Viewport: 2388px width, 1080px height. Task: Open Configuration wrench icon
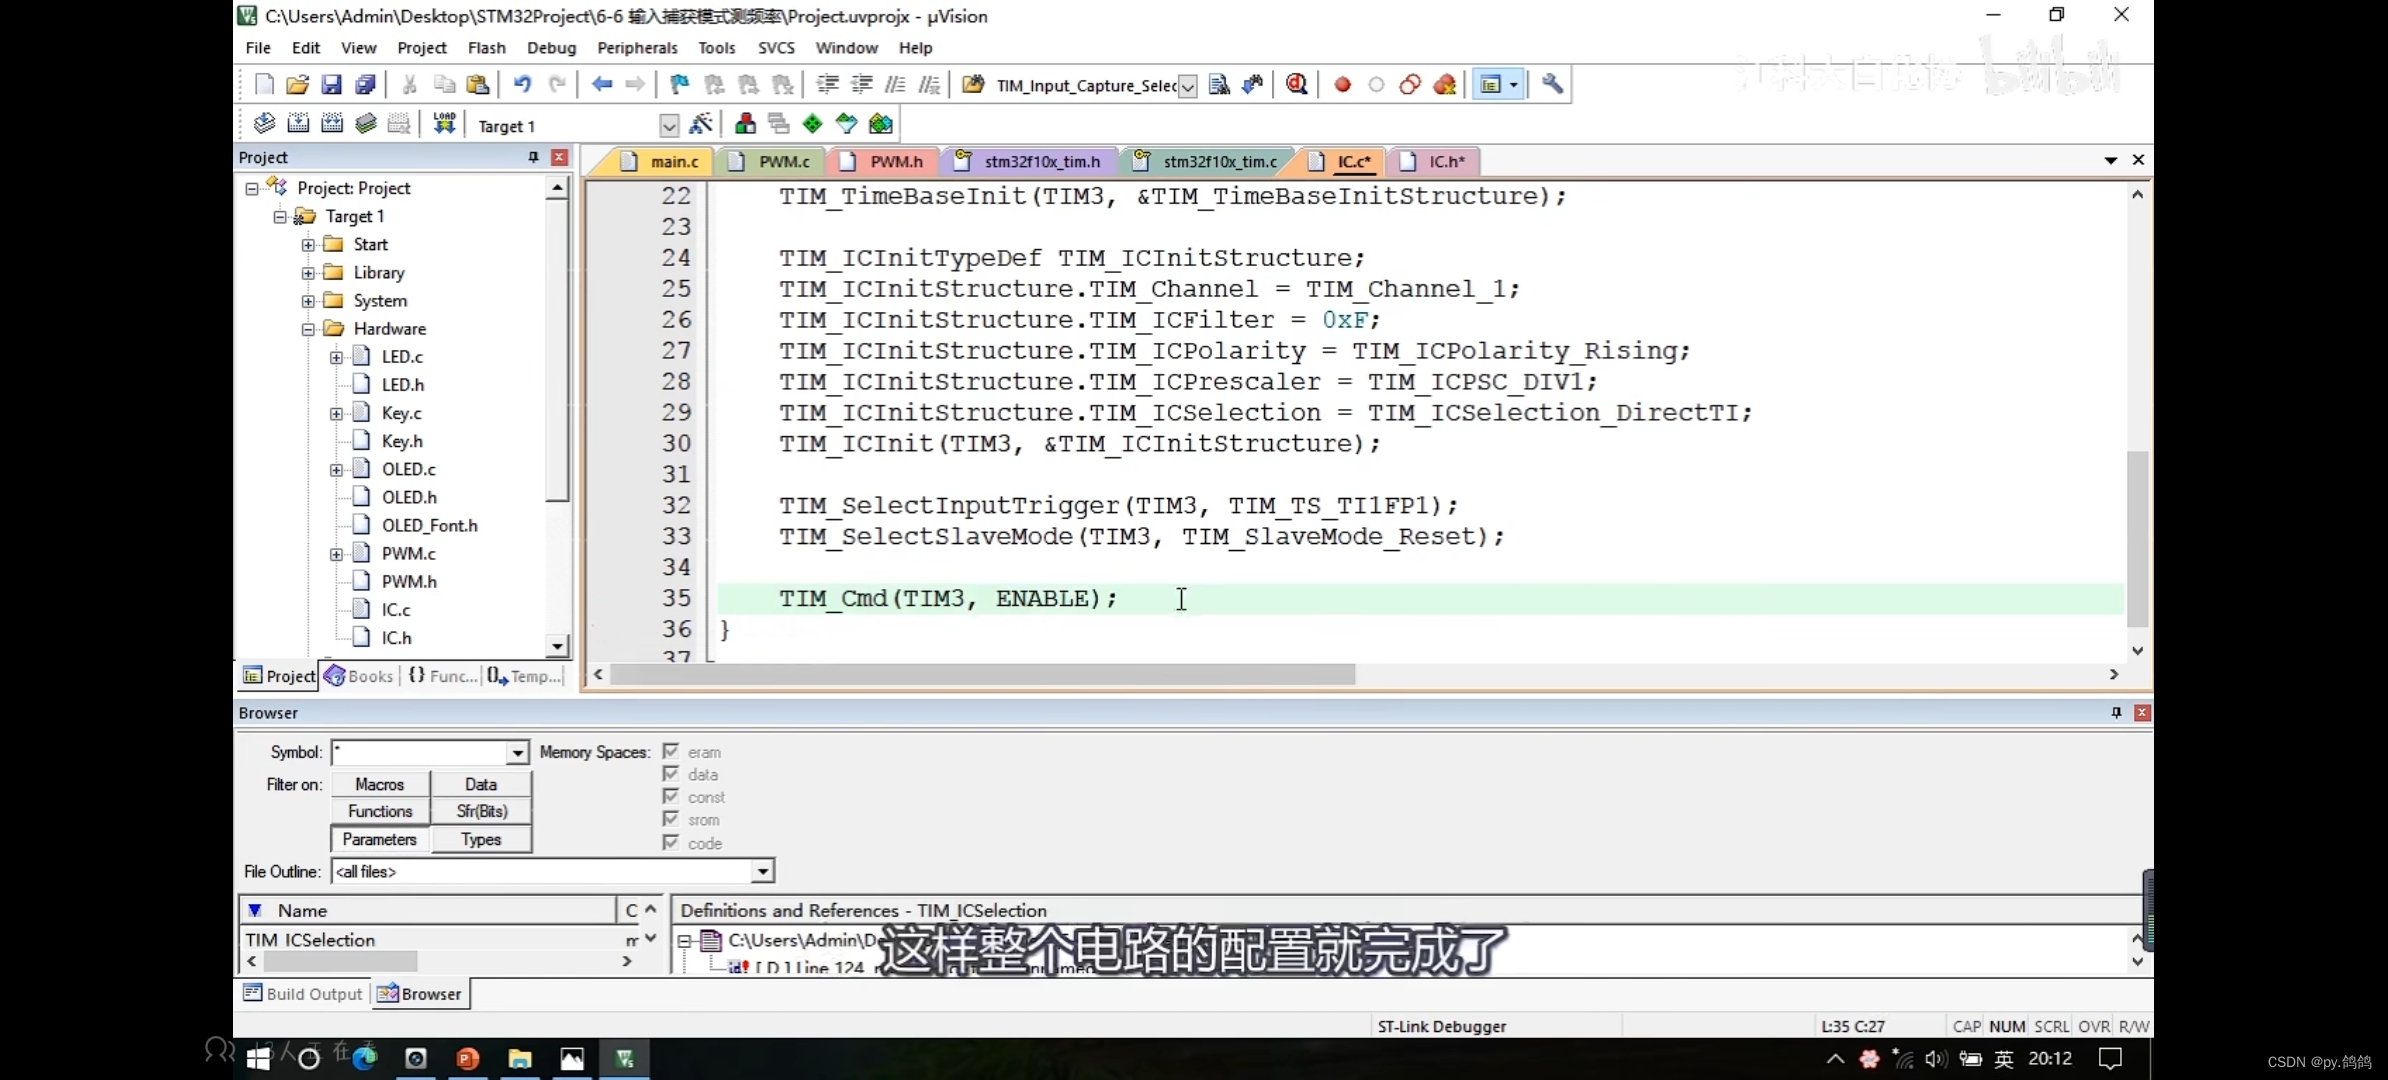(x=1552, y=85)
